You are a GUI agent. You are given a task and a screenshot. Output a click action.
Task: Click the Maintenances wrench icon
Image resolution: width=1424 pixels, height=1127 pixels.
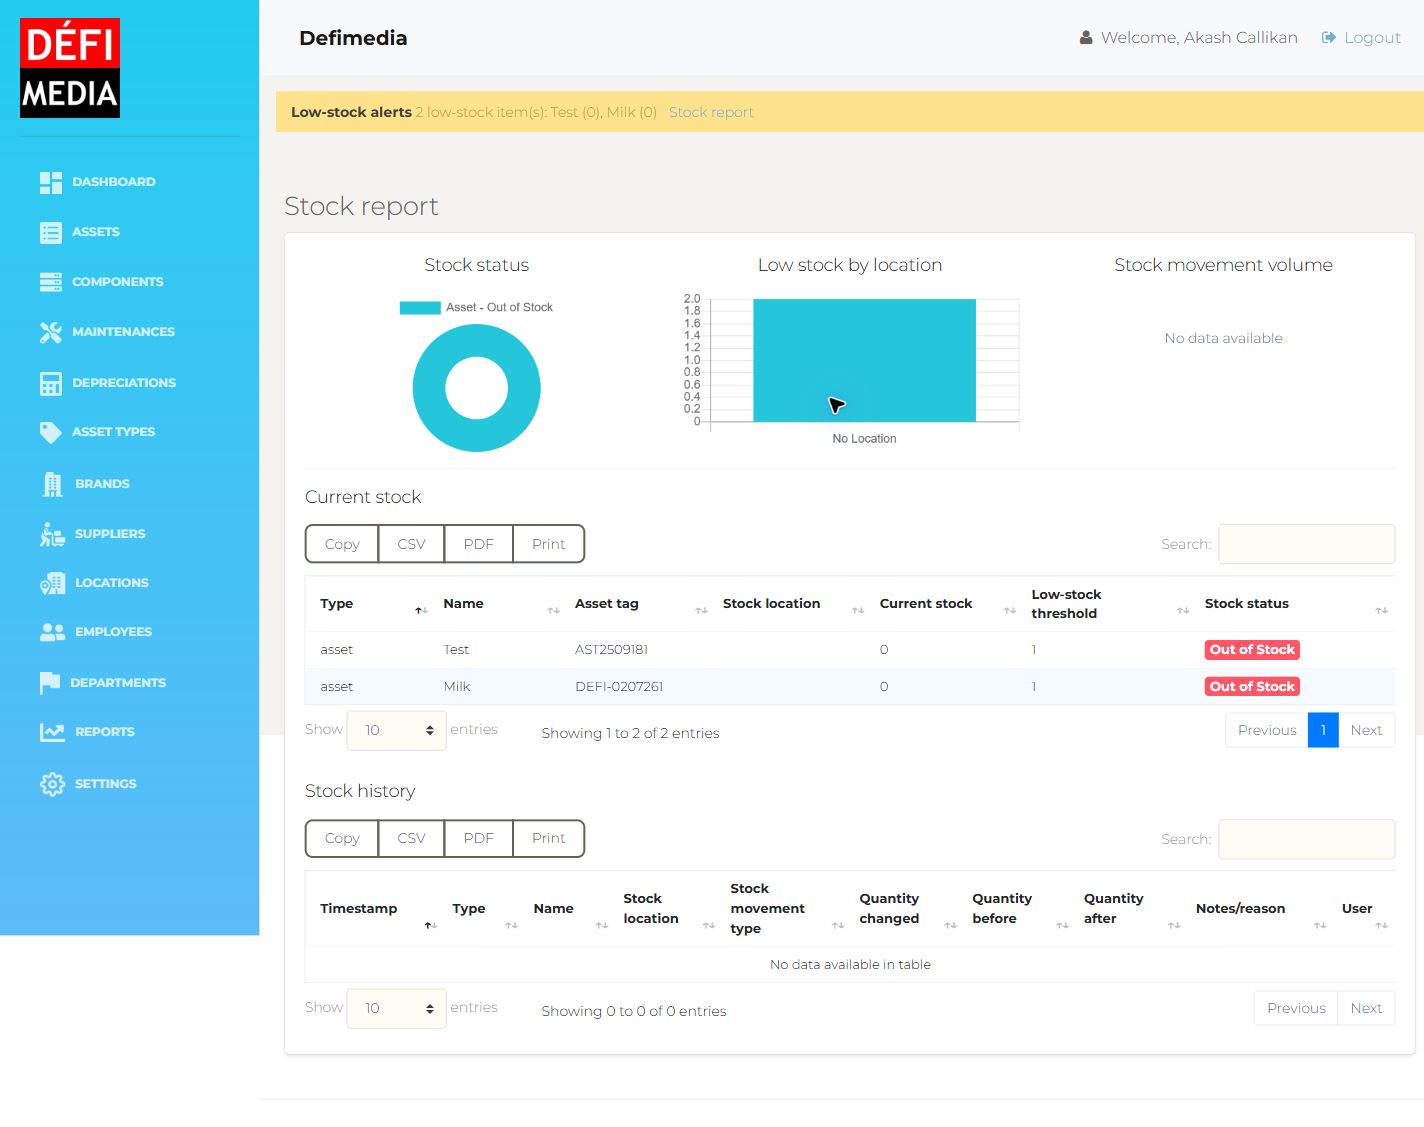pyautogui.click(x=51, y=332)
